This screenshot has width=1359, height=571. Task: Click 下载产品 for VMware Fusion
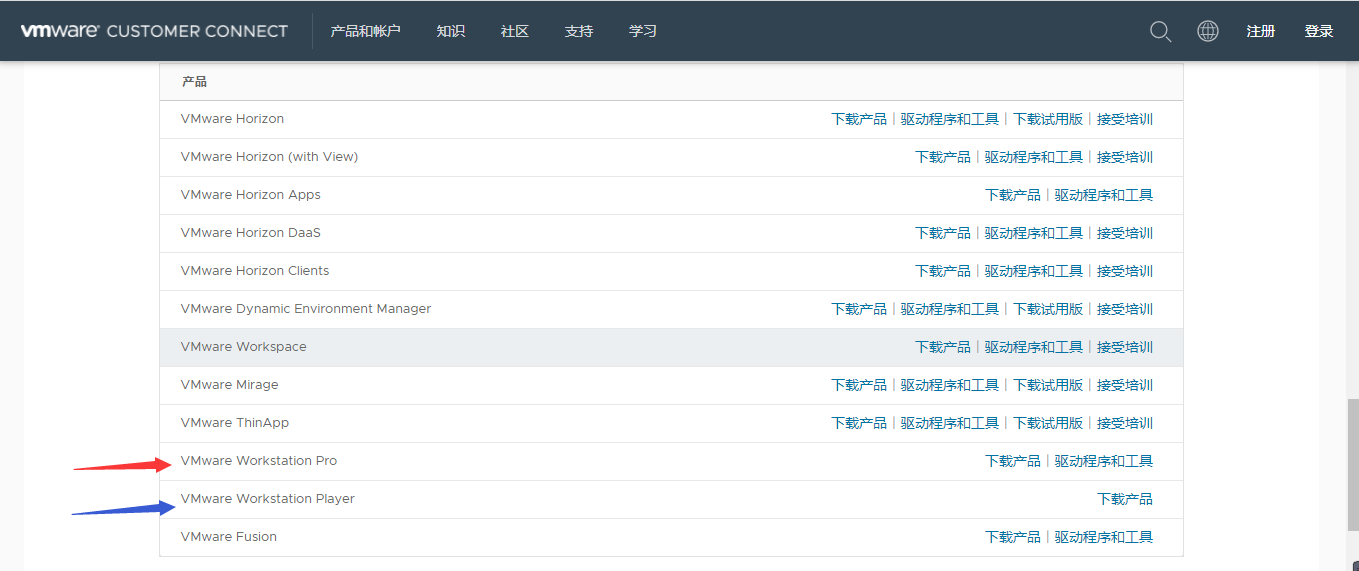pos(1013,537)
